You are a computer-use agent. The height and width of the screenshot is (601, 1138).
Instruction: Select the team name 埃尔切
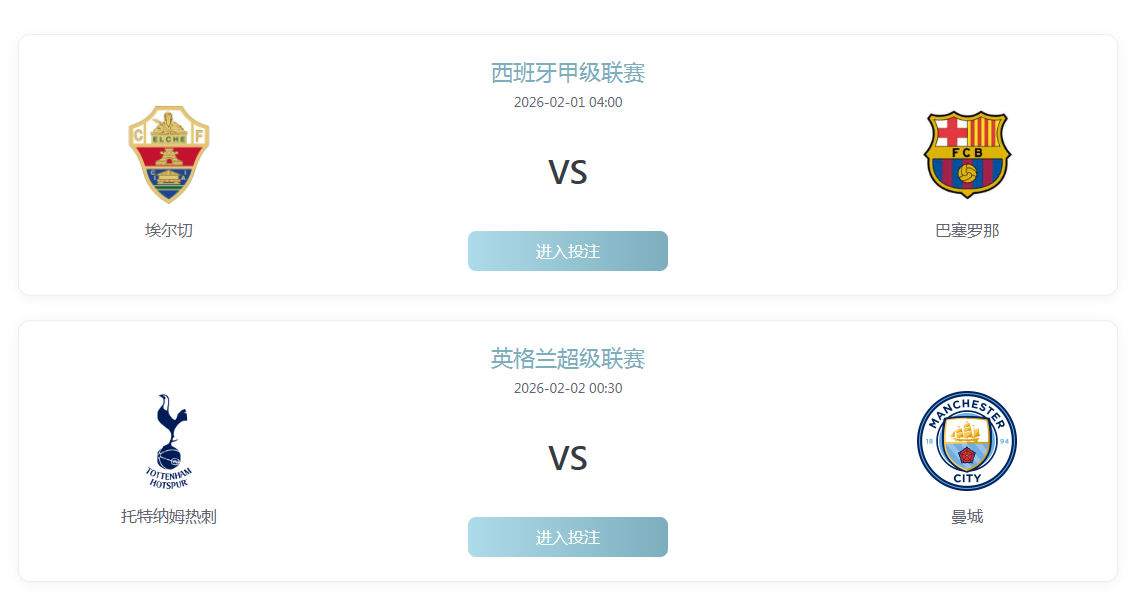coord(168,229)
